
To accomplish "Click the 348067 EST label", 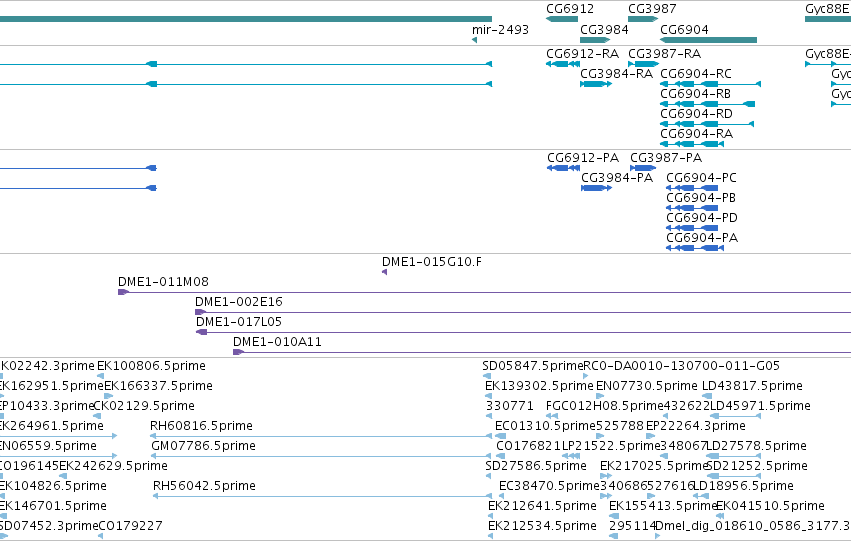I will (x=684, y=447).
